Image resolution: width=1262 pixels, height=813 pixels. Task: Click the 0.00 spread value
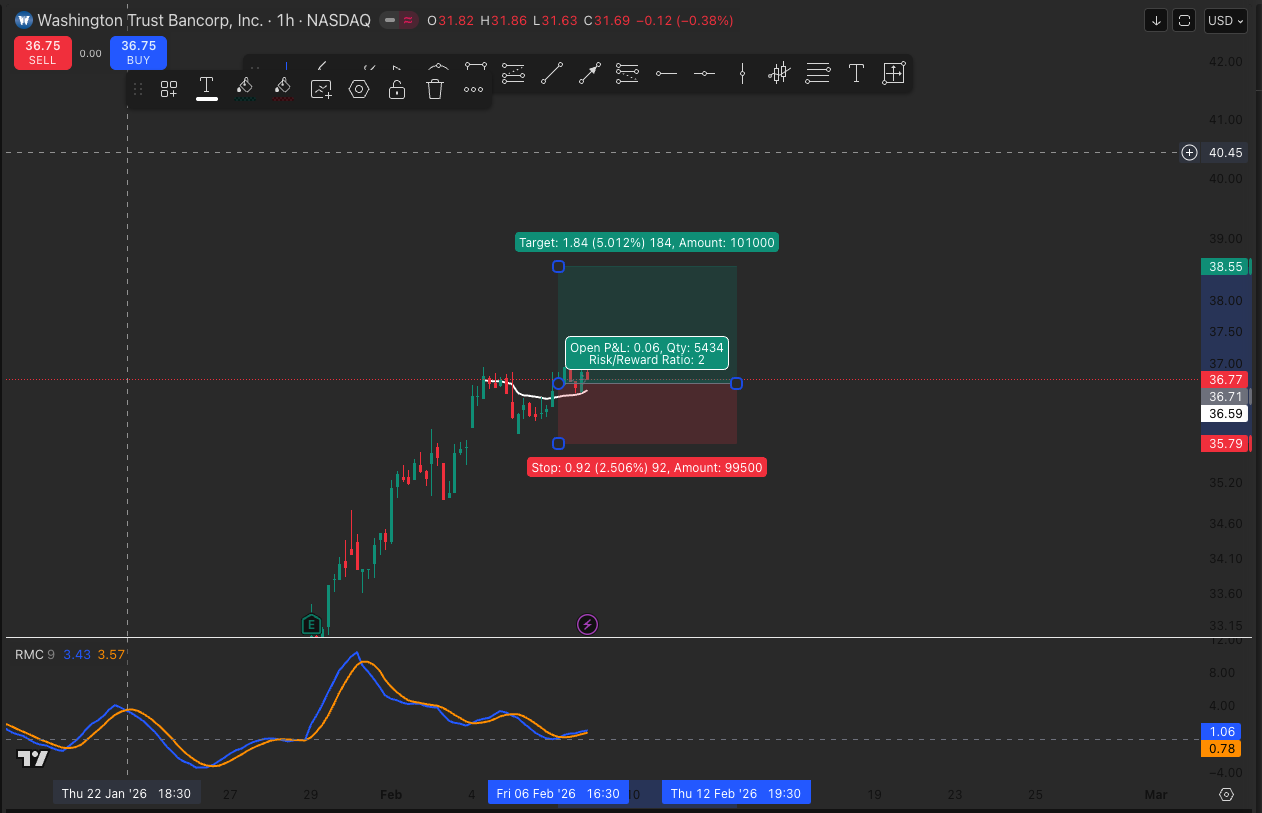click(90, 54)
